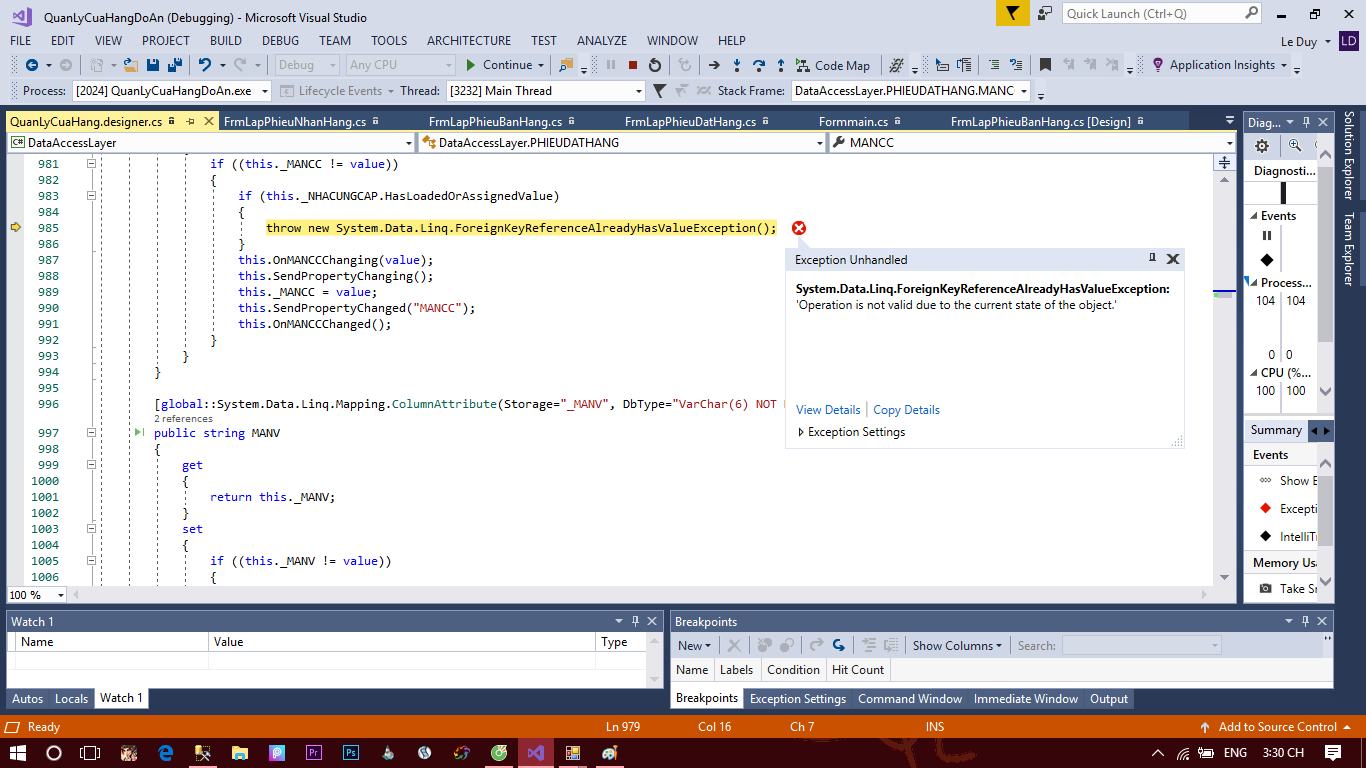This screenshot has width=1366, height=768.
Task: Open the DEBUG menu
Action: pos(280,40)
